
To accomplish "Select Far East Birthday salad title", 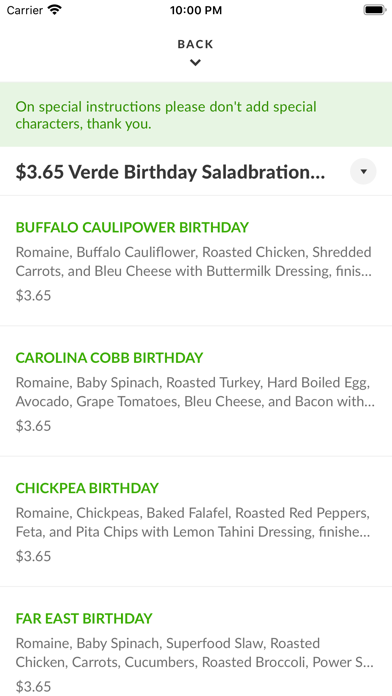I will [84, 618].
